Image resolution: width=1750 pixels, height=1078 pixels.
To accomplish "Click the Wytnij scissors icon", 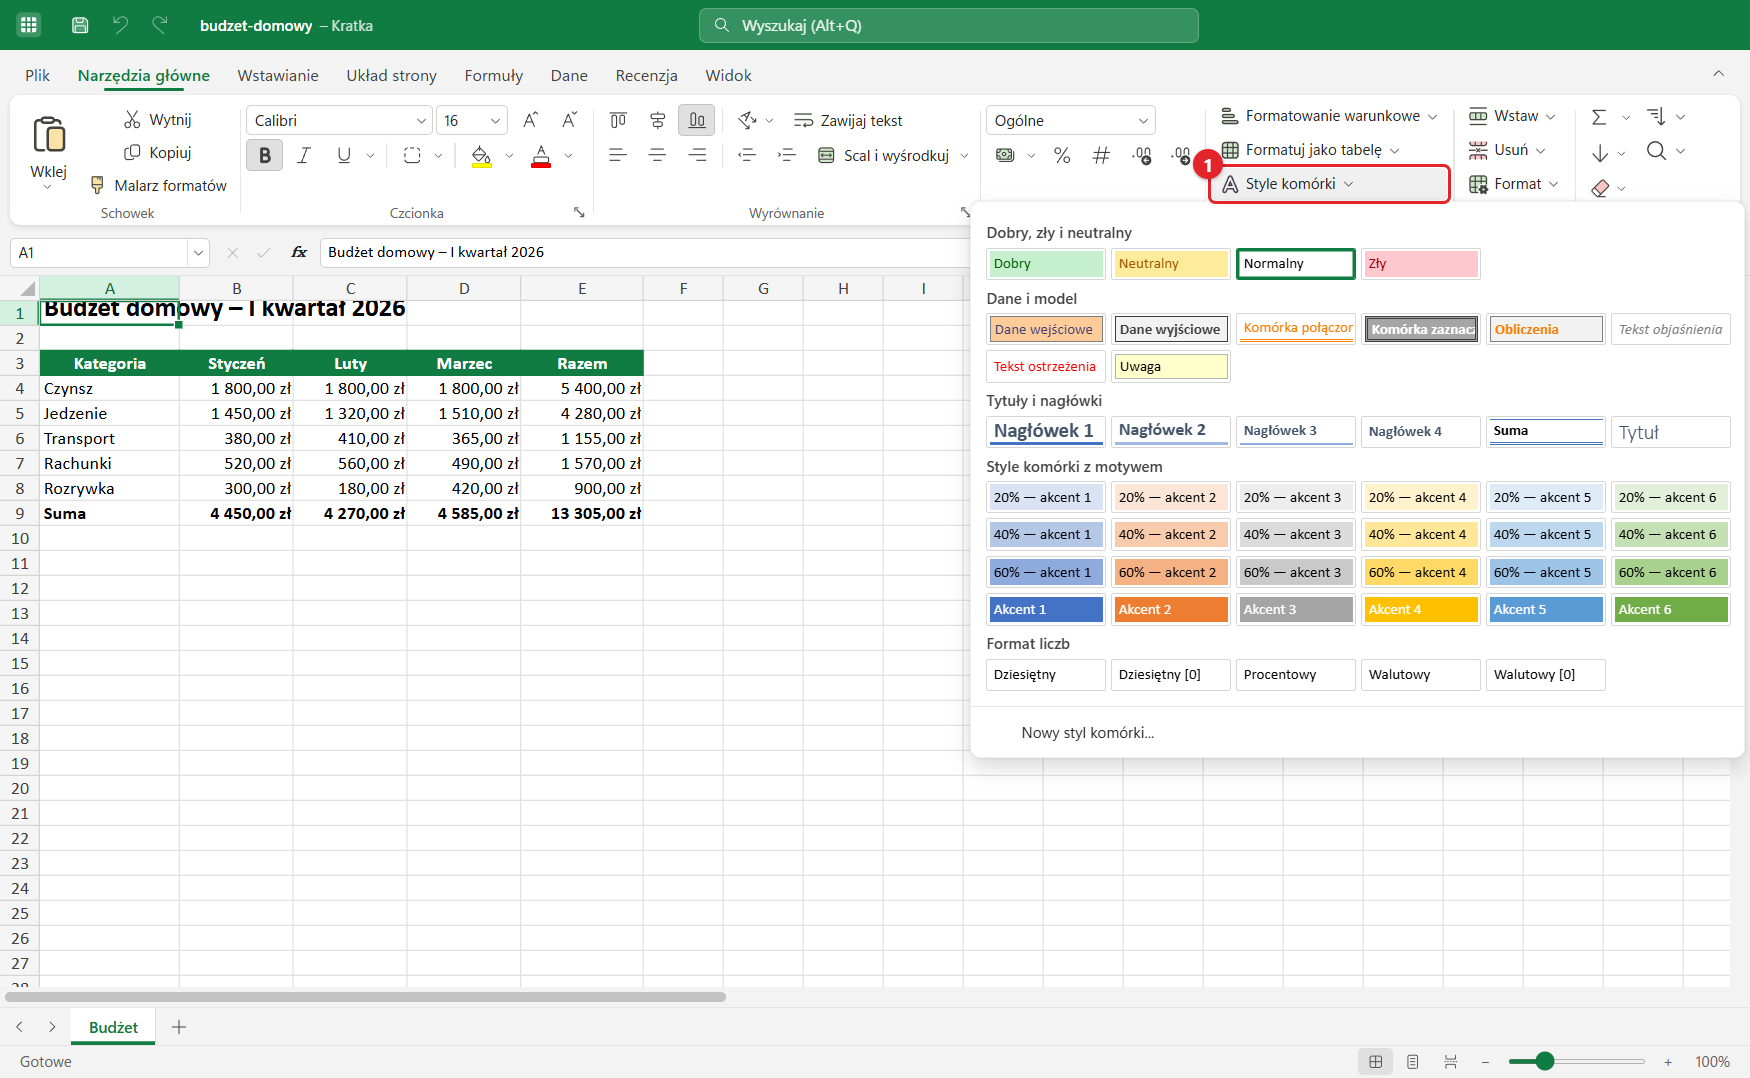I will pos(132,120).
